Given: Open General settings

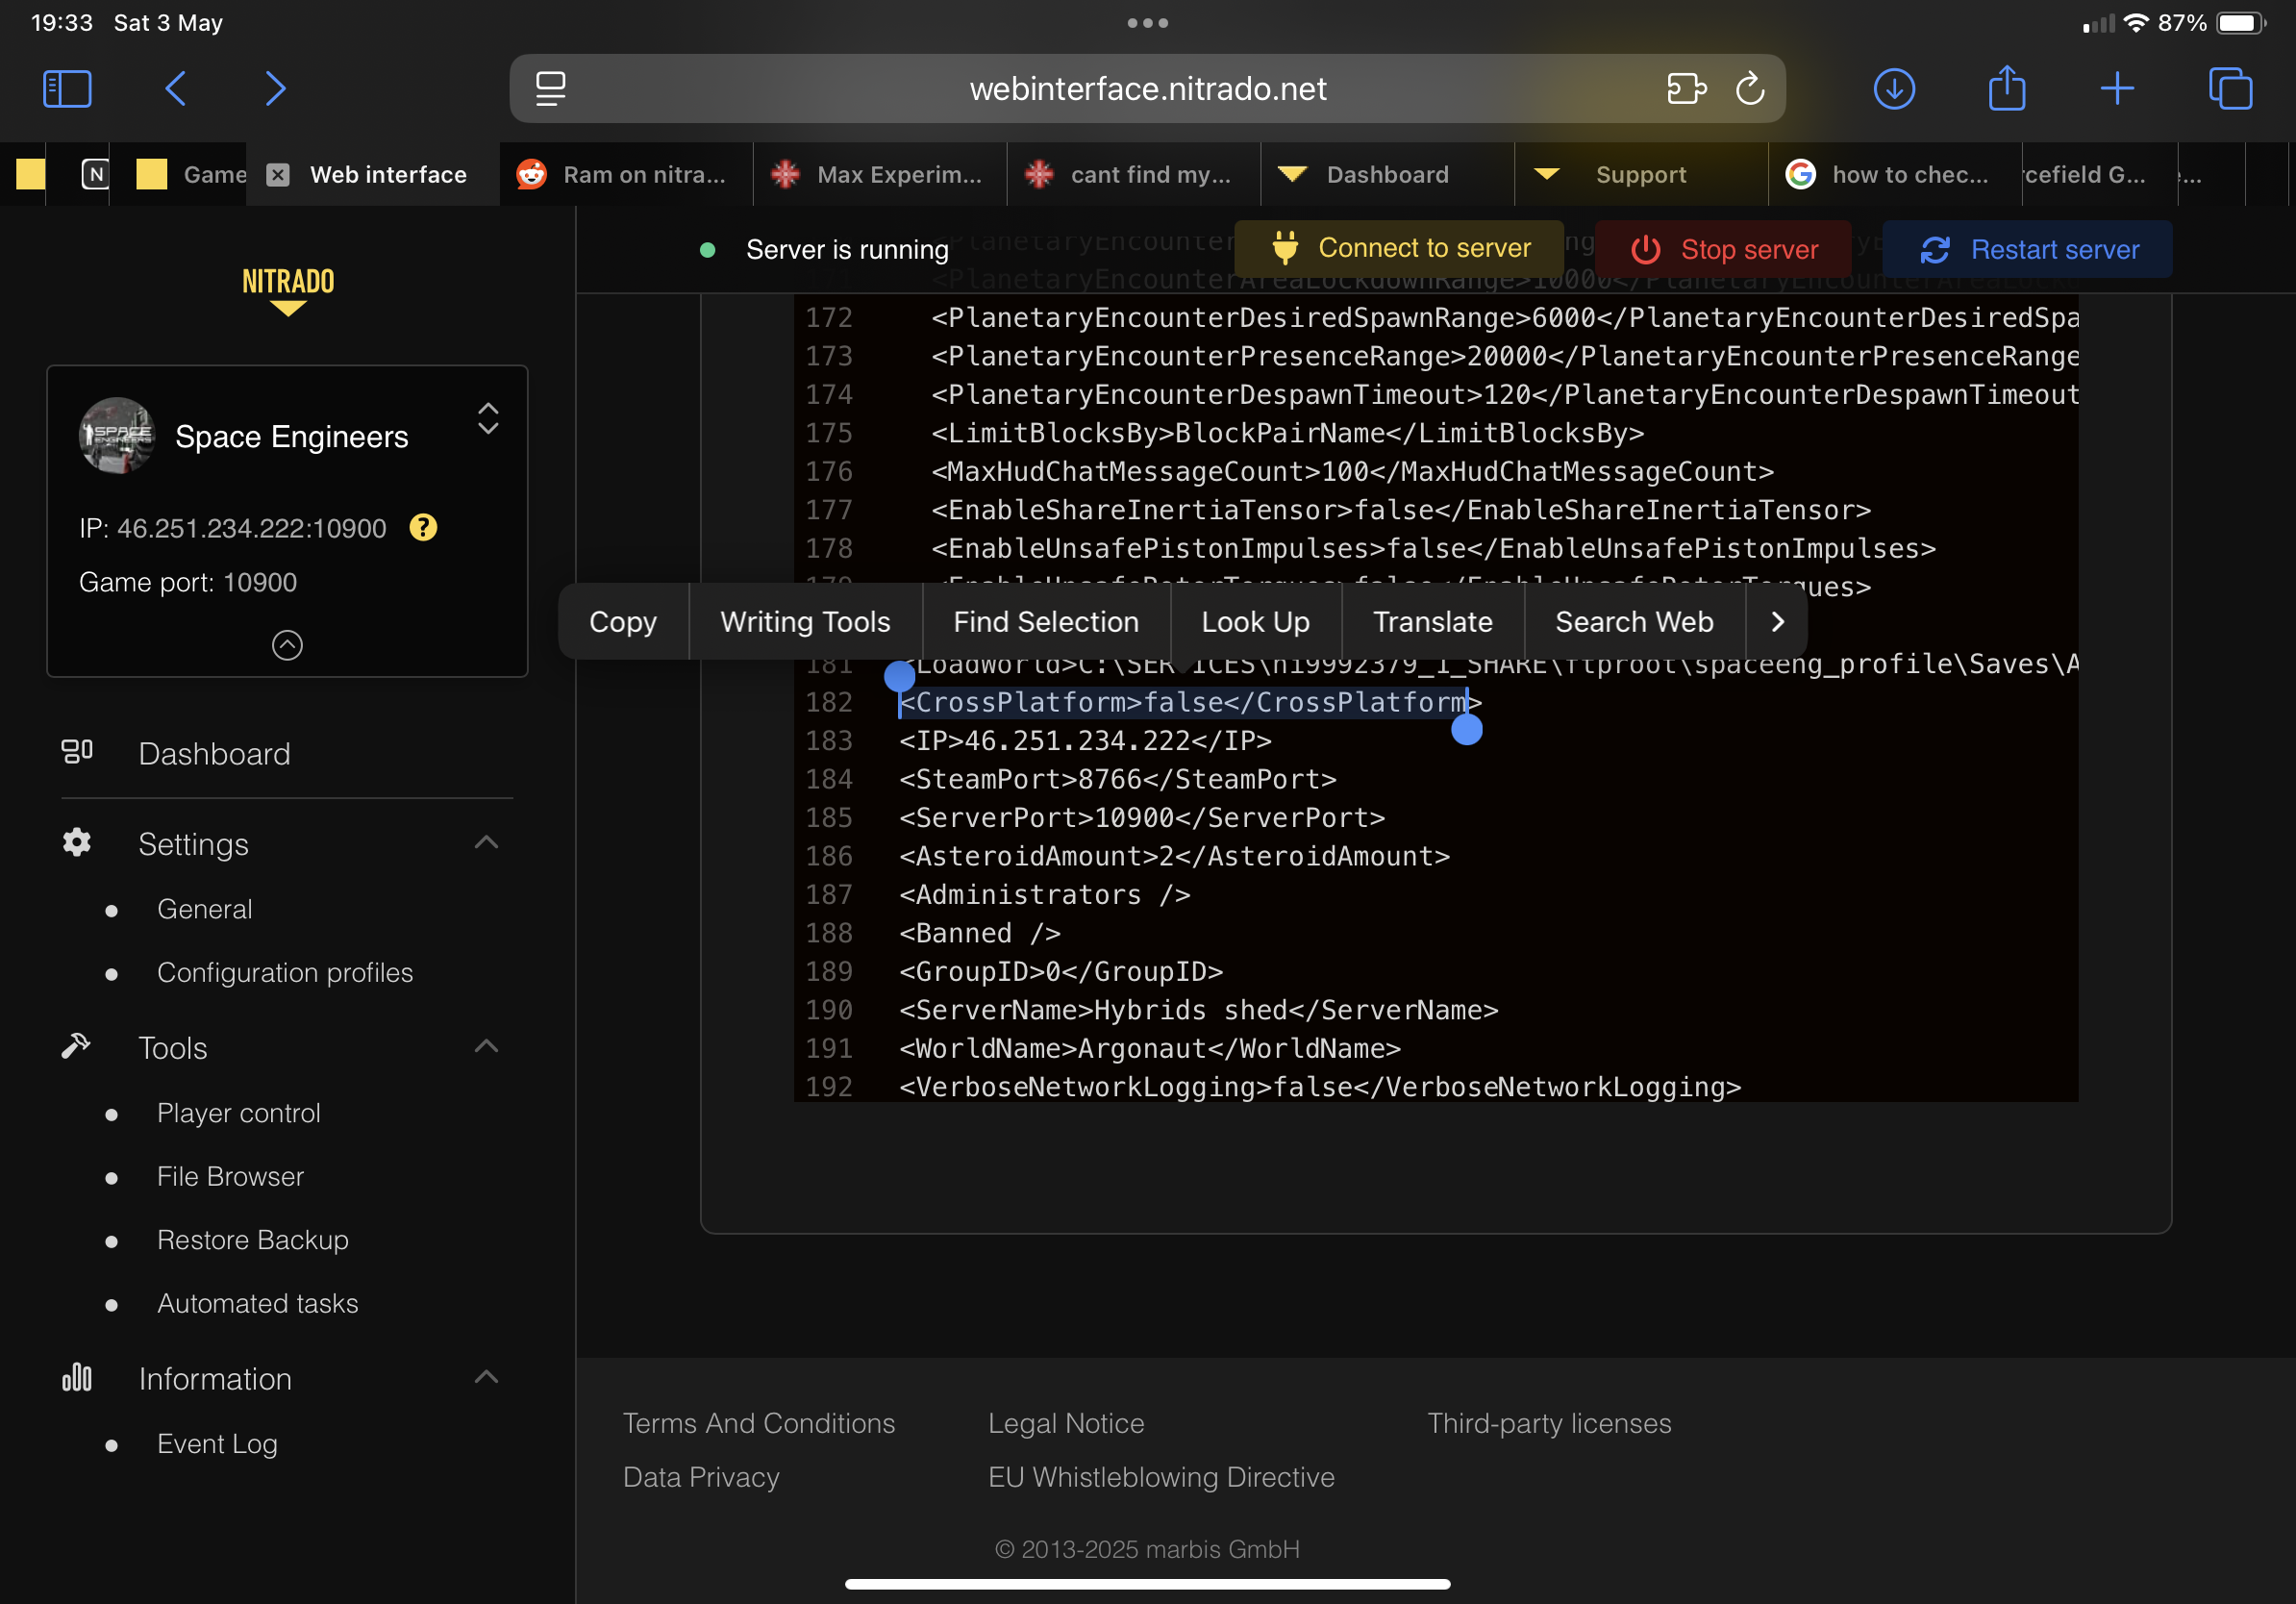Looking at the screenshot, I should tap(204, 909).
